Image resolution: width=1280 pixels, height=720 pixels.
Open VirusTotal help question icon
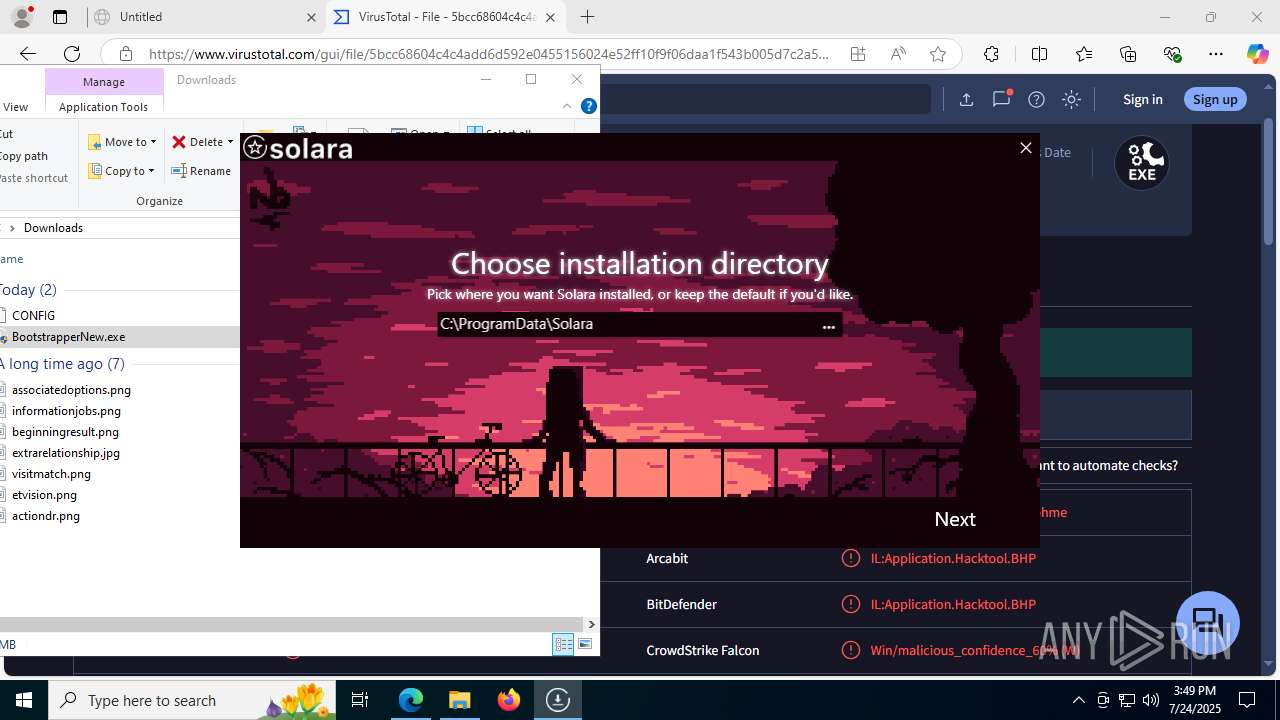(x=1036, y=99)
